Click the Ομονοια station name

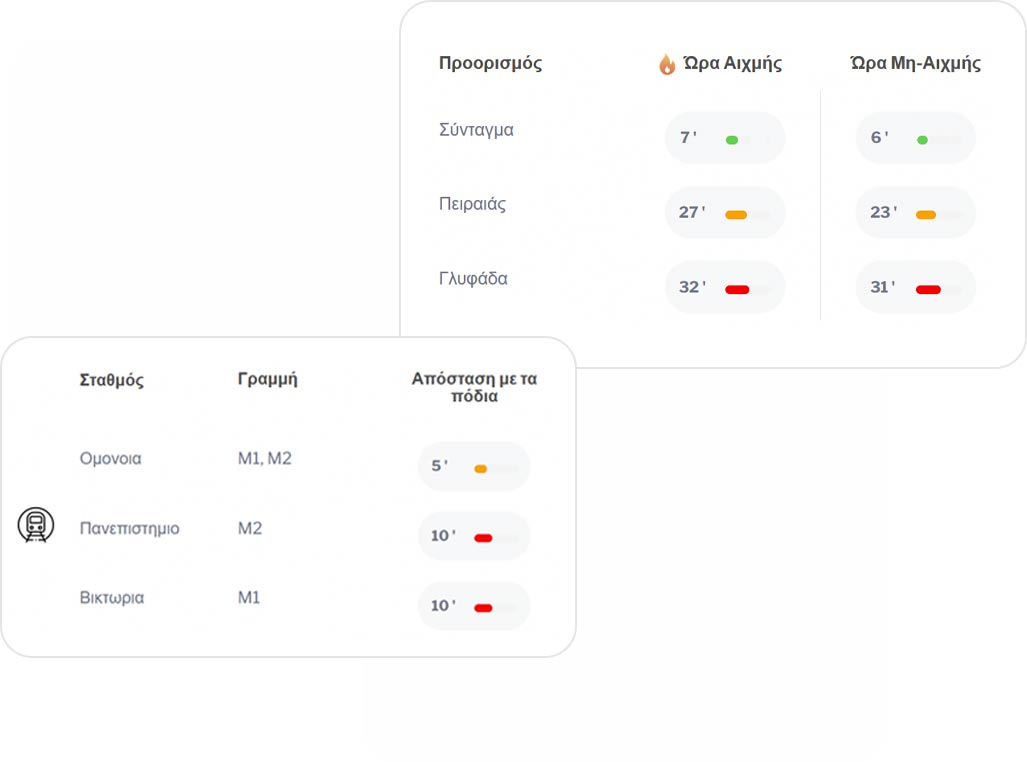coord(110,458)
